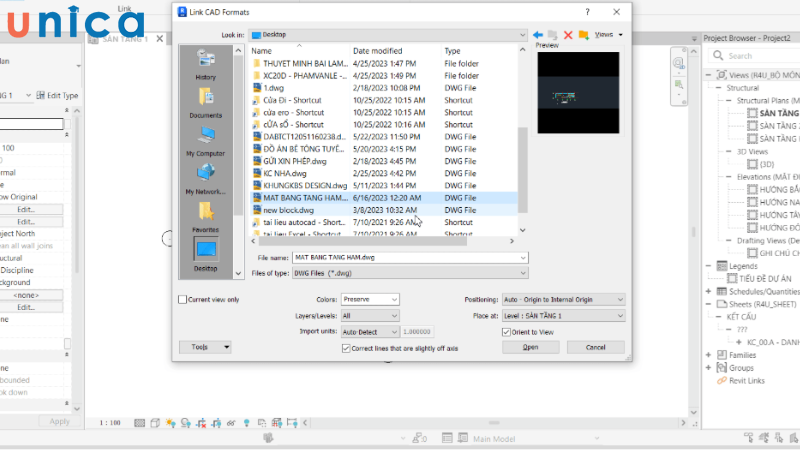
Task: Select the 1.dwg file
Action: click(x=273, y=88)
